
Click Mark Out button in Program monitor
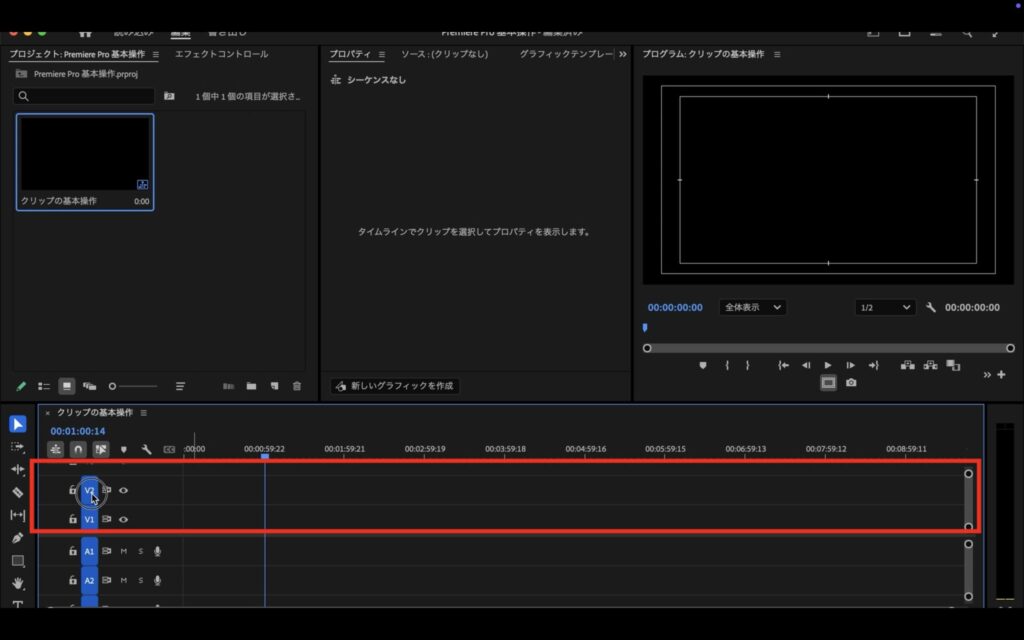pos(748,366)
